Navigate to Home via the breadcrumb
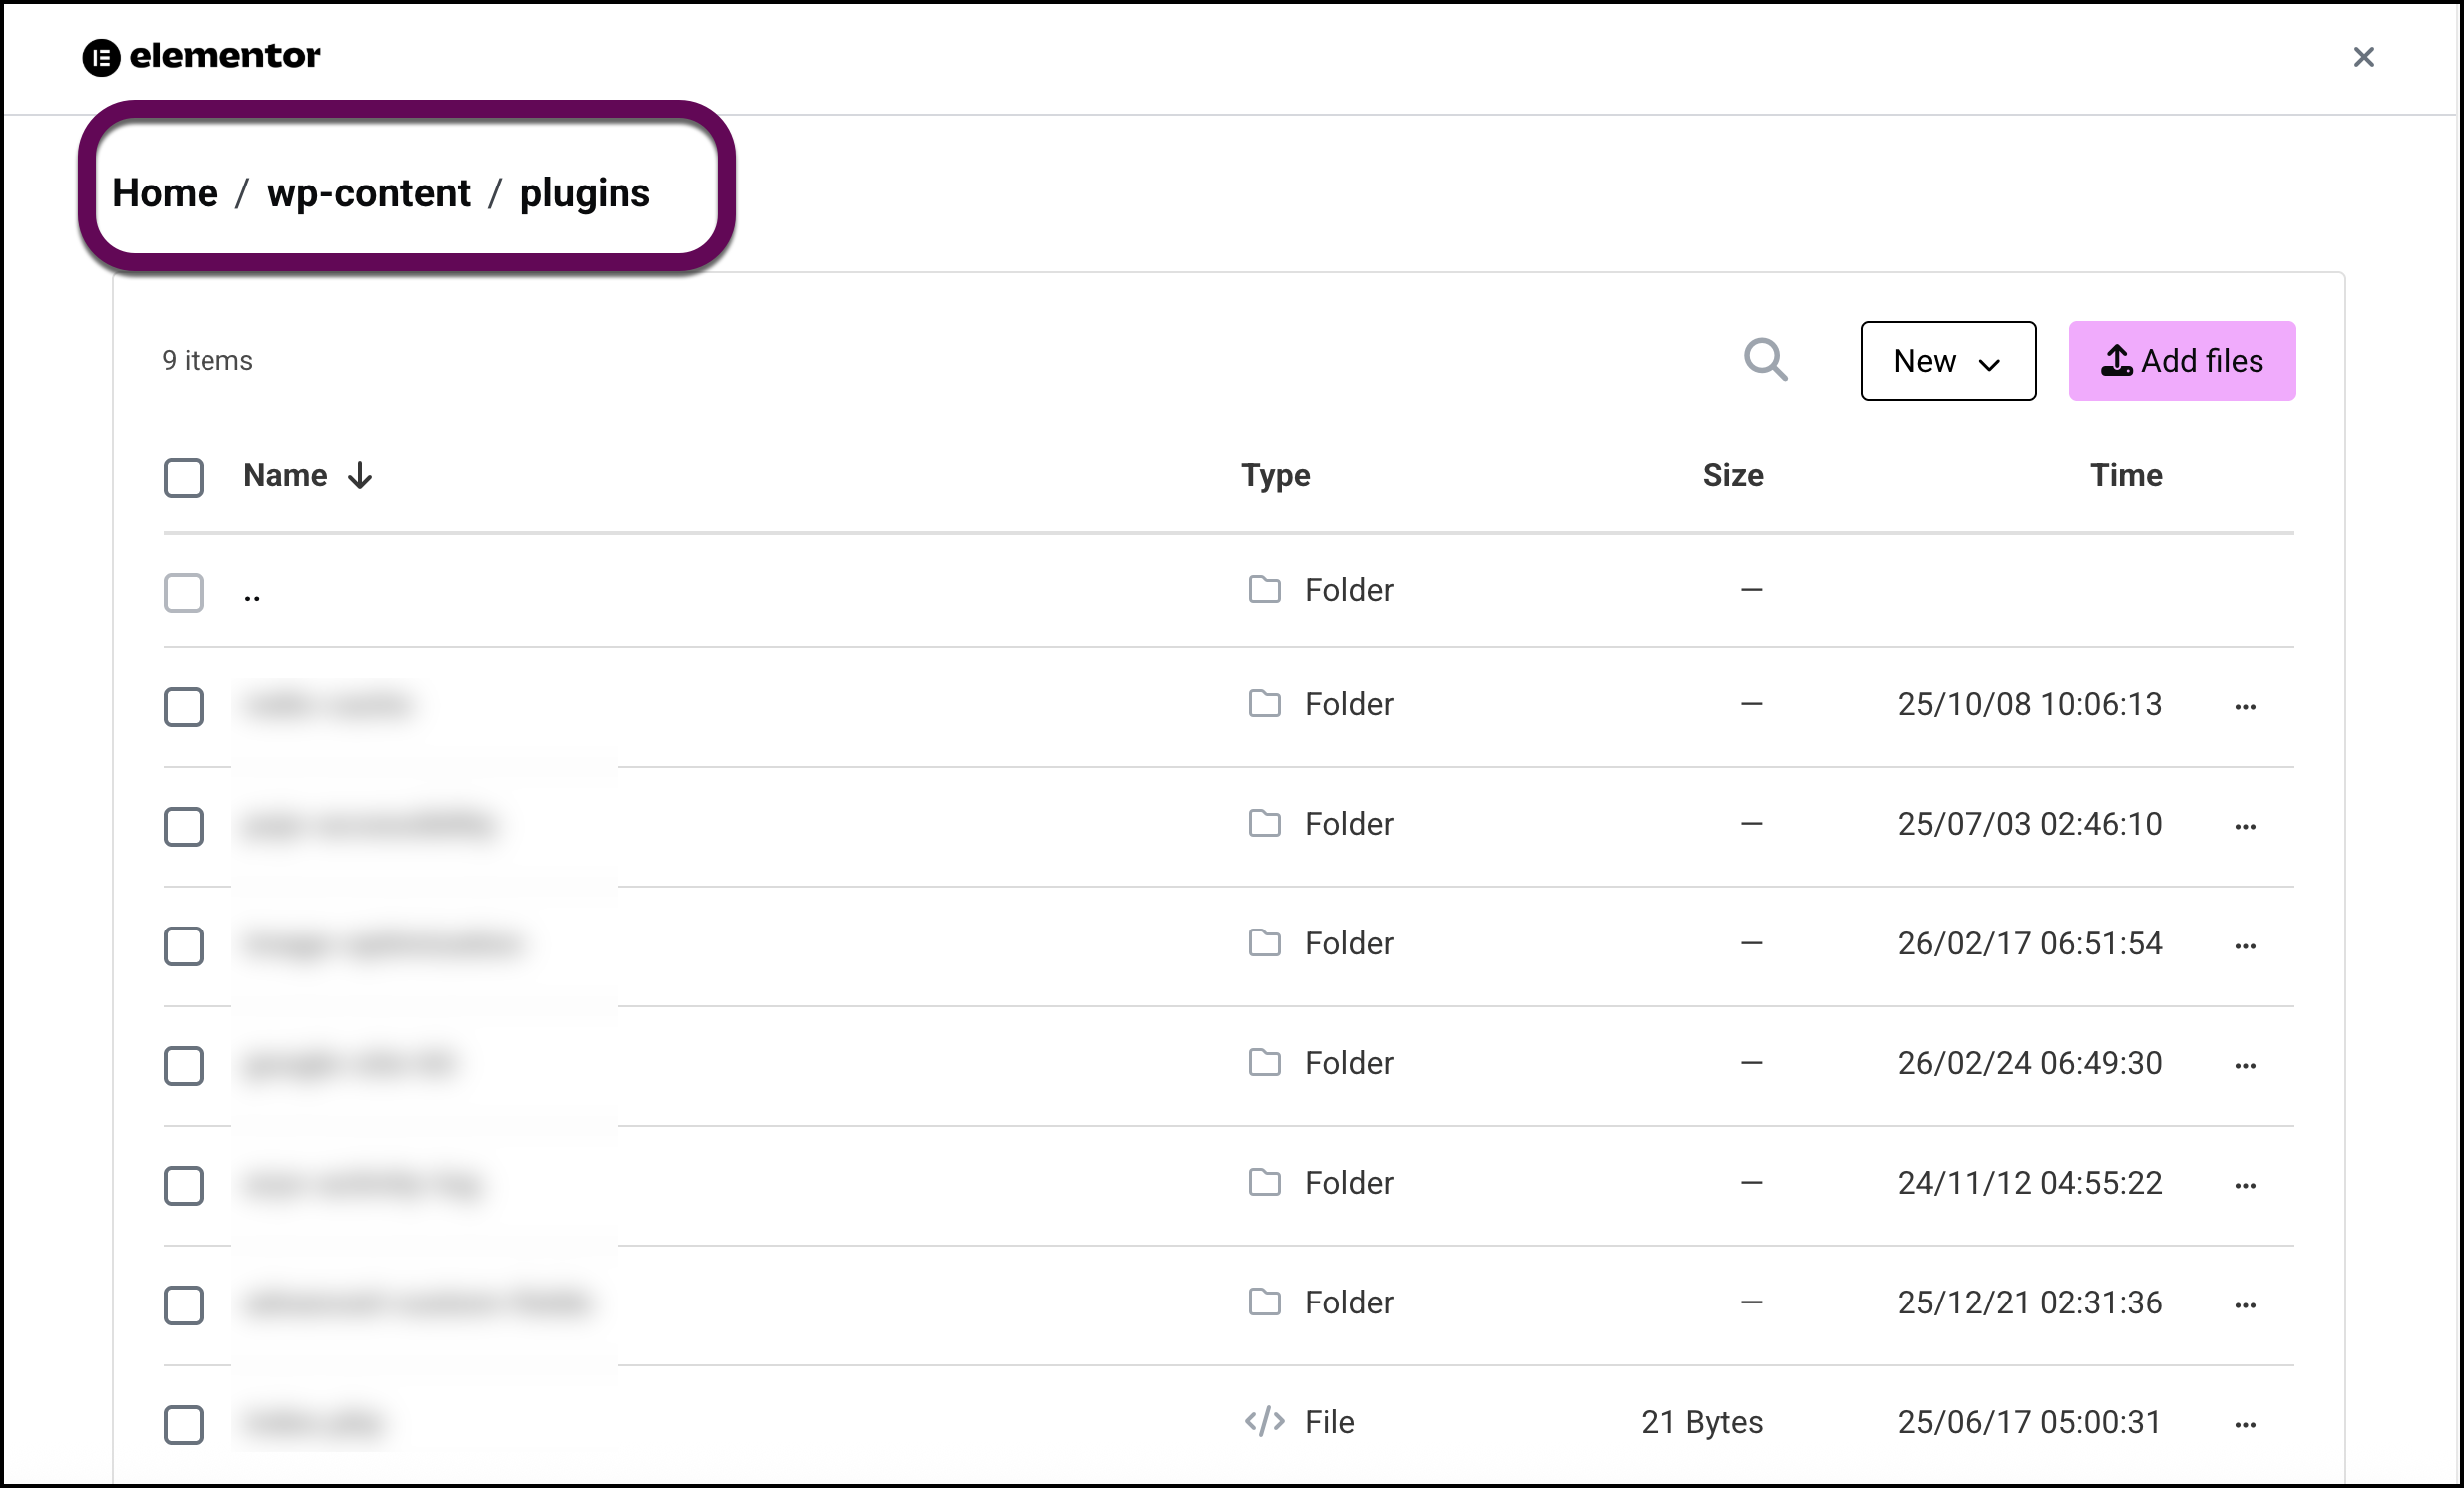Viewport: 2464px width, 1488px height. click(165, 193)
